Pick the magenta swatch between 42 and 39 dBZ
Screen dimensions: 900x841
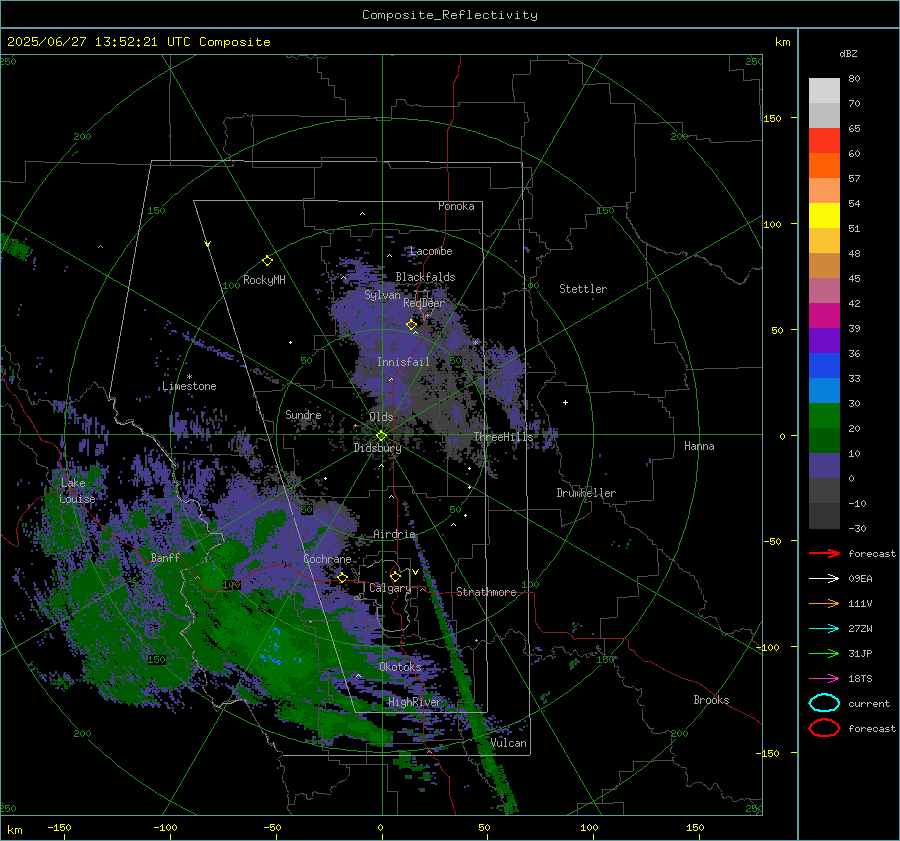(x=824, y=316)
